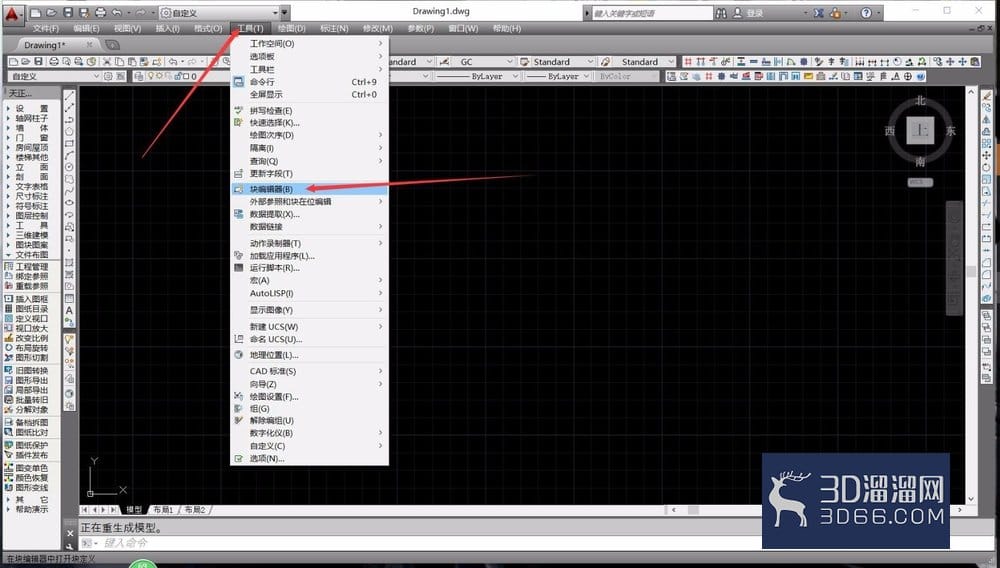Switch to the 布局1 layout tab
This screenshot has width=1000, height=568.
pos(163,510)
